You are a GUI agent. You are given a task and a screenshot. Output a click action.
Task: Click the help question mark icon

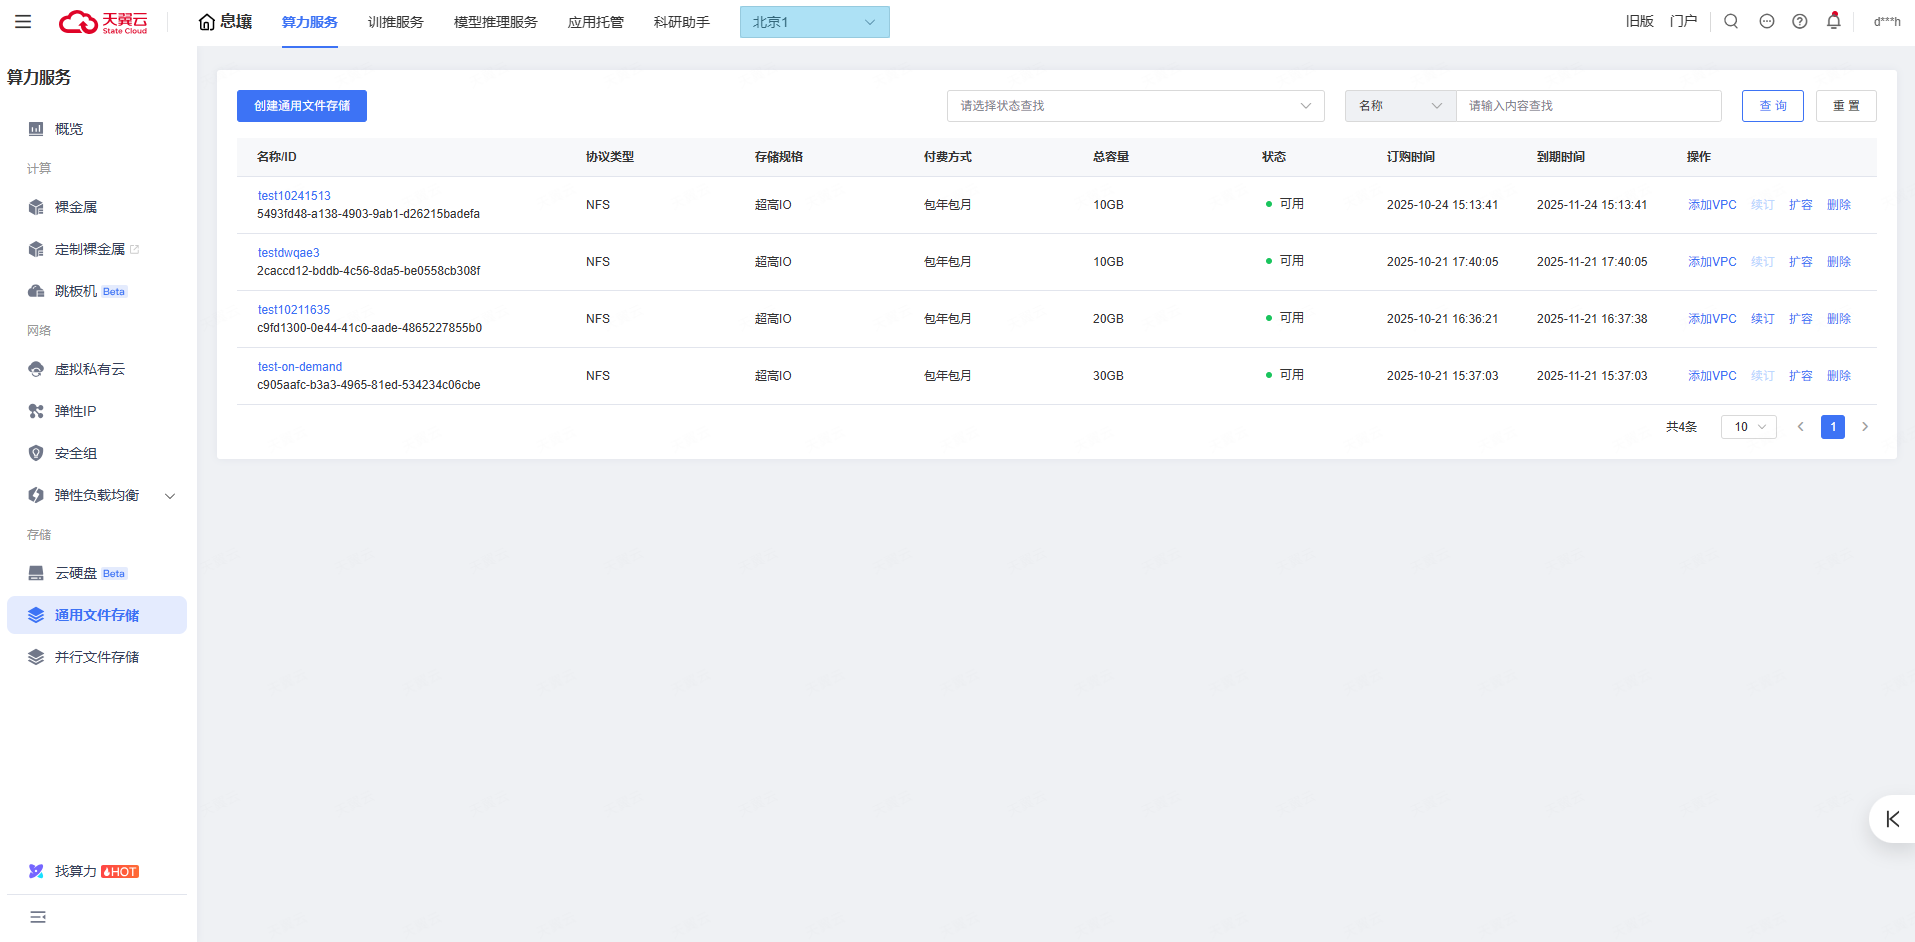pos(1799,22)
